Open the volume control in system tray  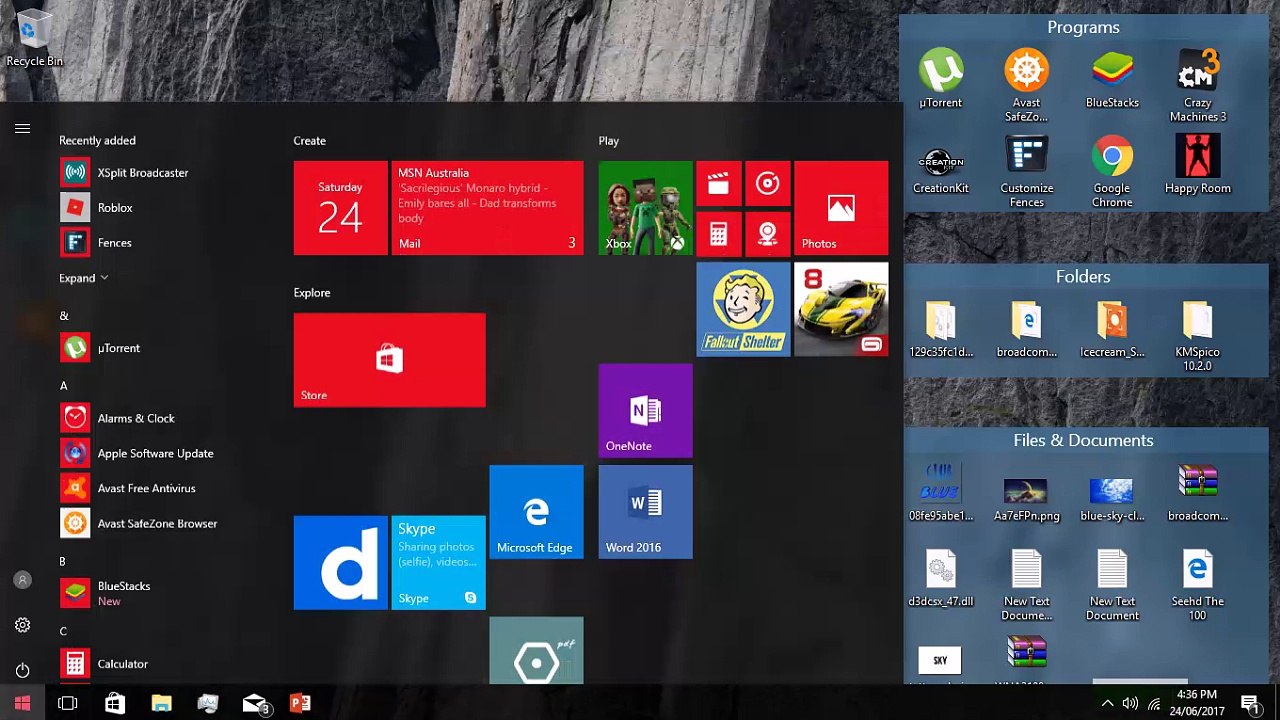(1131, 704)
